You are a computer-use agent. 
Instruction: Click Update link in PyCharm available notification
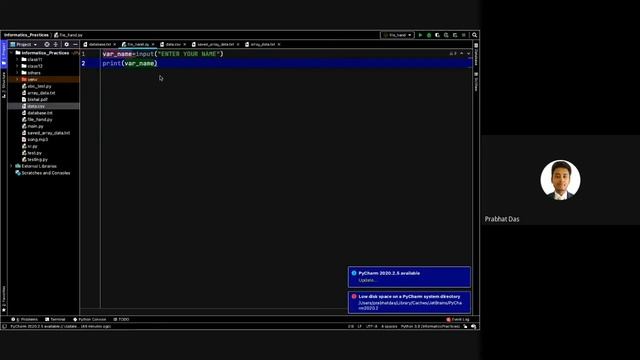point(367,280)
